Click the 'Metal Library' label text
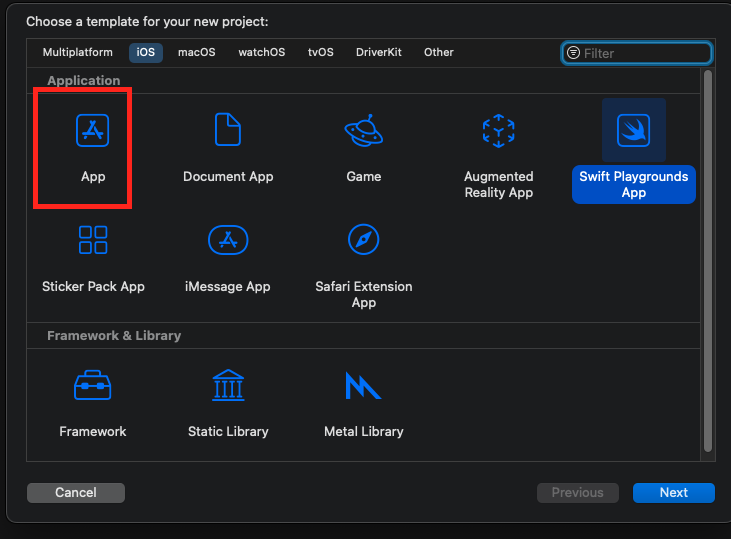Image resolution: width=731 pixels, height=539 pixels. point(364,431)
